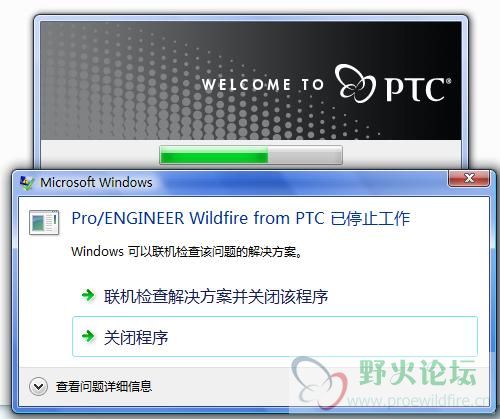Click the PTC butterfly logo on splash
The width and height of the screenshot is (500, 419).
[x=355, y=83]
